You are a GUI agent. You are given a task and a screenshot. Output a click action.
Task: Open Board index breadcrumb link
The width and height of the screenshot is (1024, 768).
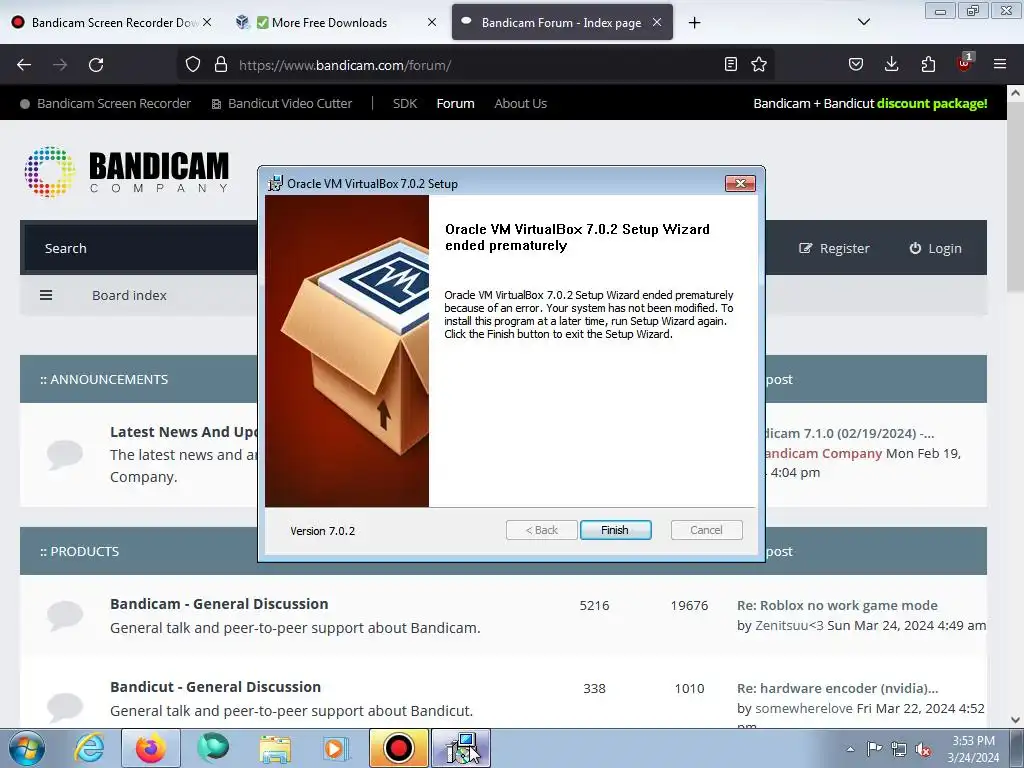click(x=129, y=295)
